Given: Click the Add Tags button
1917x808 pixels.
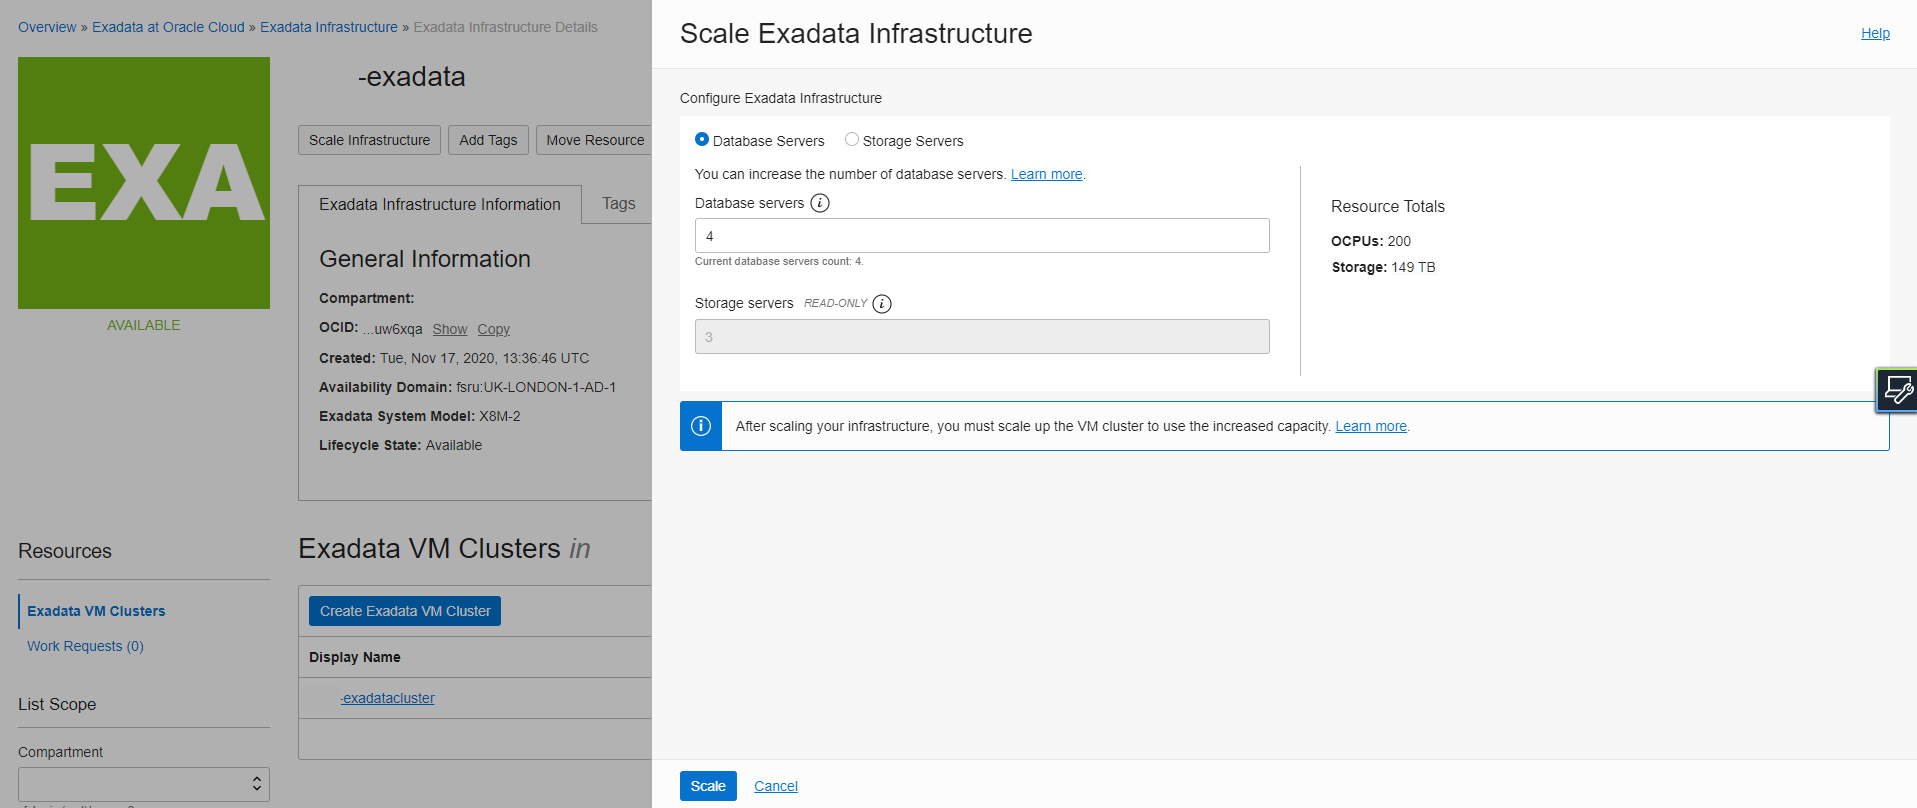Looking at the screenshot, I should point(488,140).
